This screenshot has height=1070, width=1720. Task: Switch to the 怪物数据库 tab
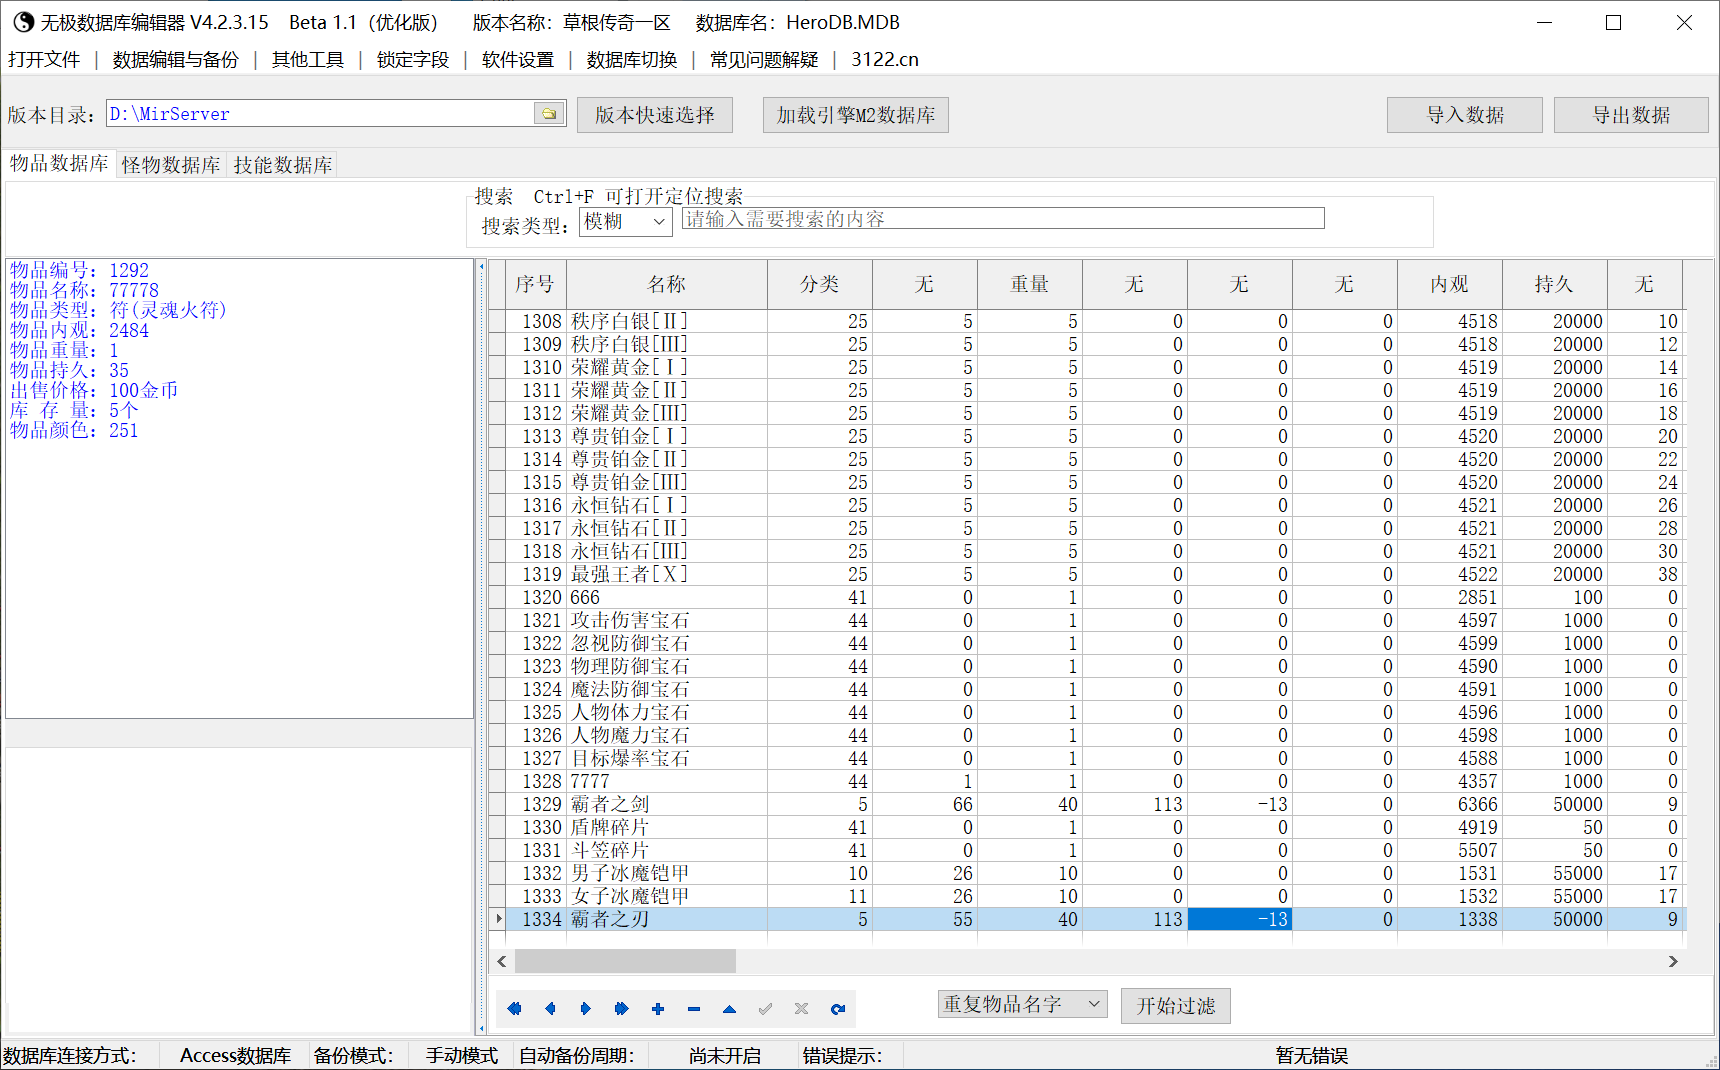tap(171, 165)
